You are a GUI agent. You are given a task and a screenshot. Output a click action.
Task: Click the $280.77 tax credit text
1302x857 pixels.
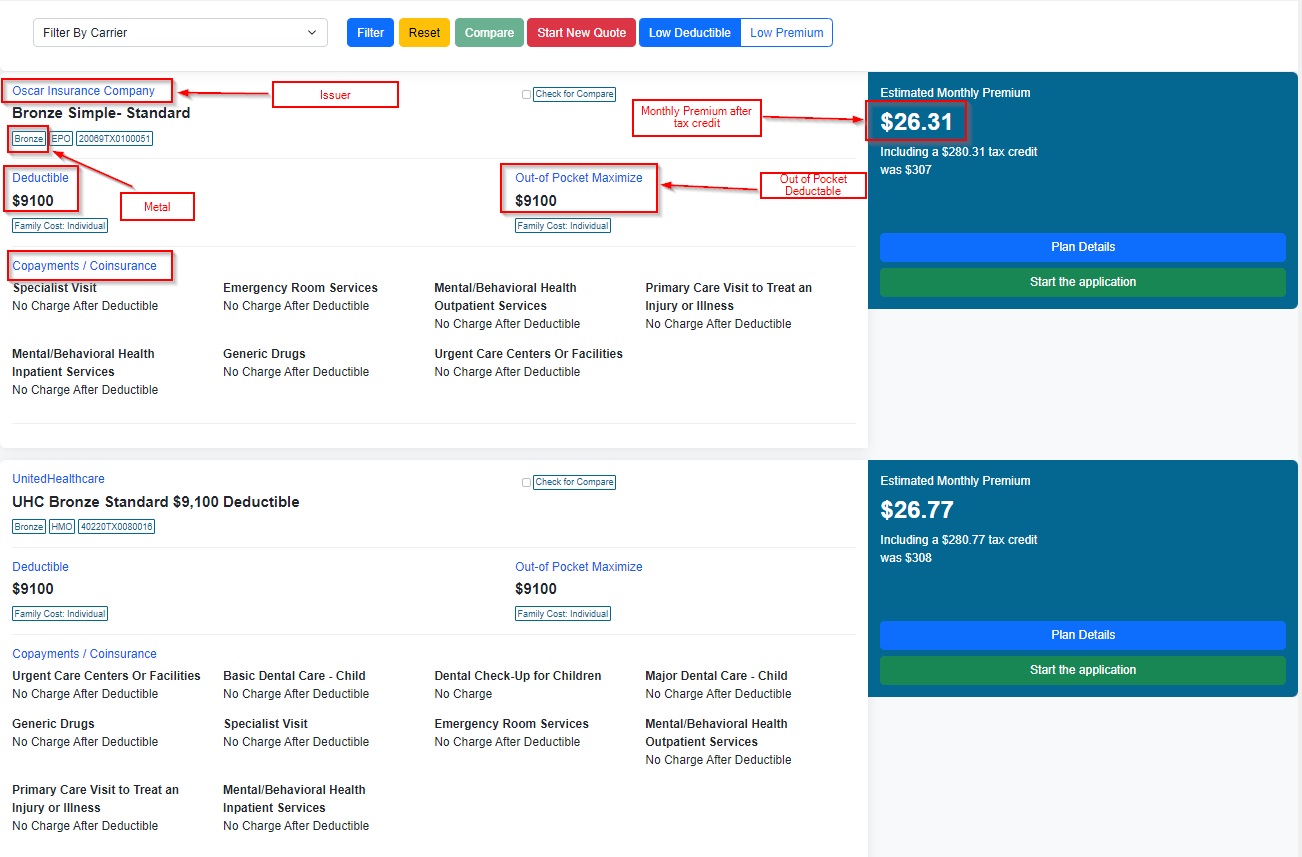click(959, 540)
